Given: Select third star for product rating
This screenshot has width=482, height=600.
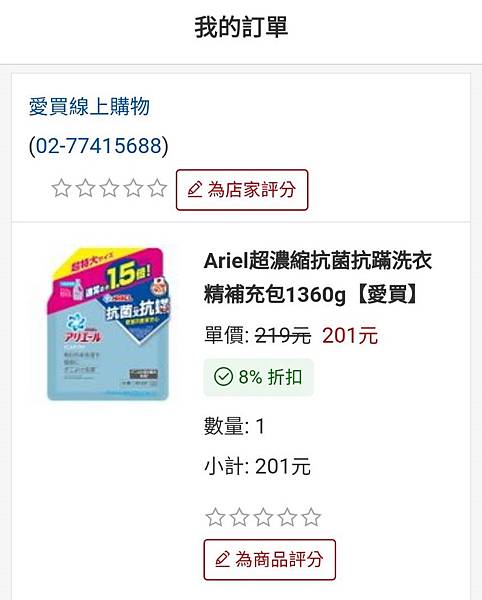Looking at the screenshot, I should [x=263, y=517].
